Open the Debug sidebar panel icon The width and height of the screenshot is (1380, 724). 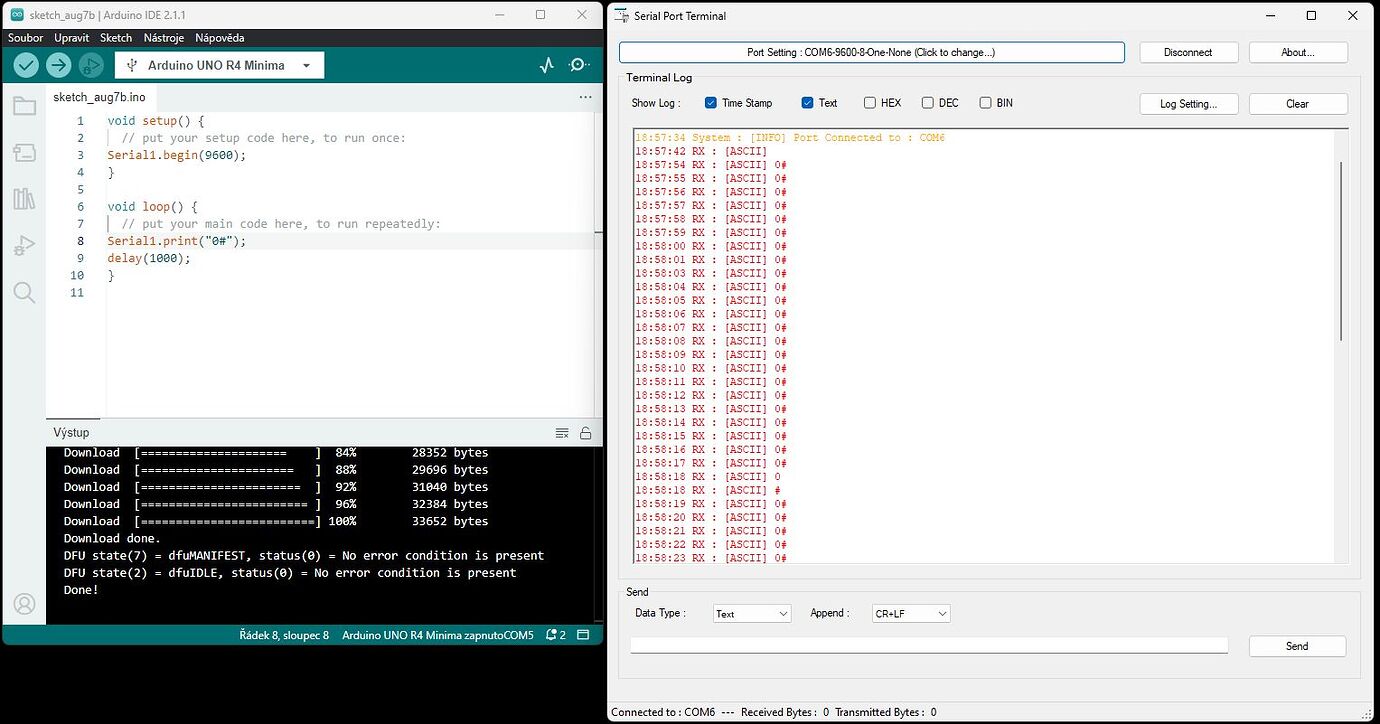[x=24, y=245]
